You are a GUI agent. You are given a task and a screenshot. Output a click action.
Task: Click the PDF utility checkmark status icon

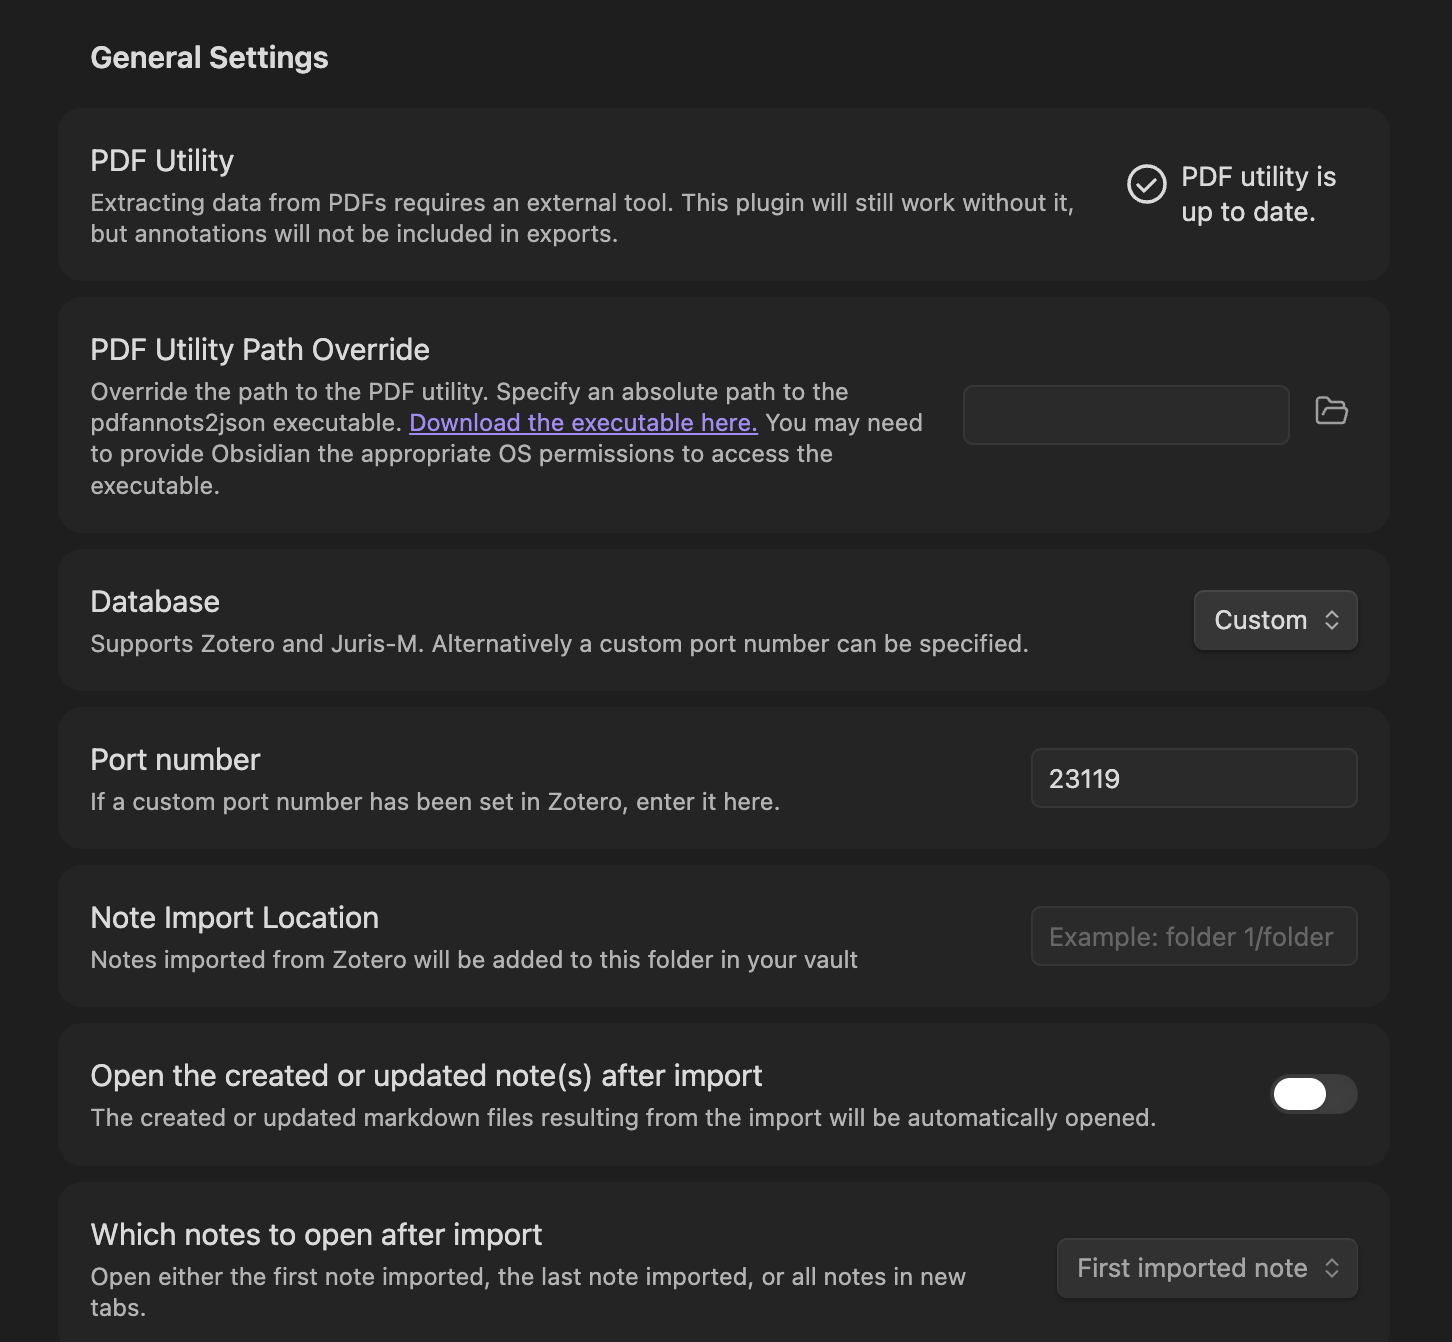(x=1146, y=184)
